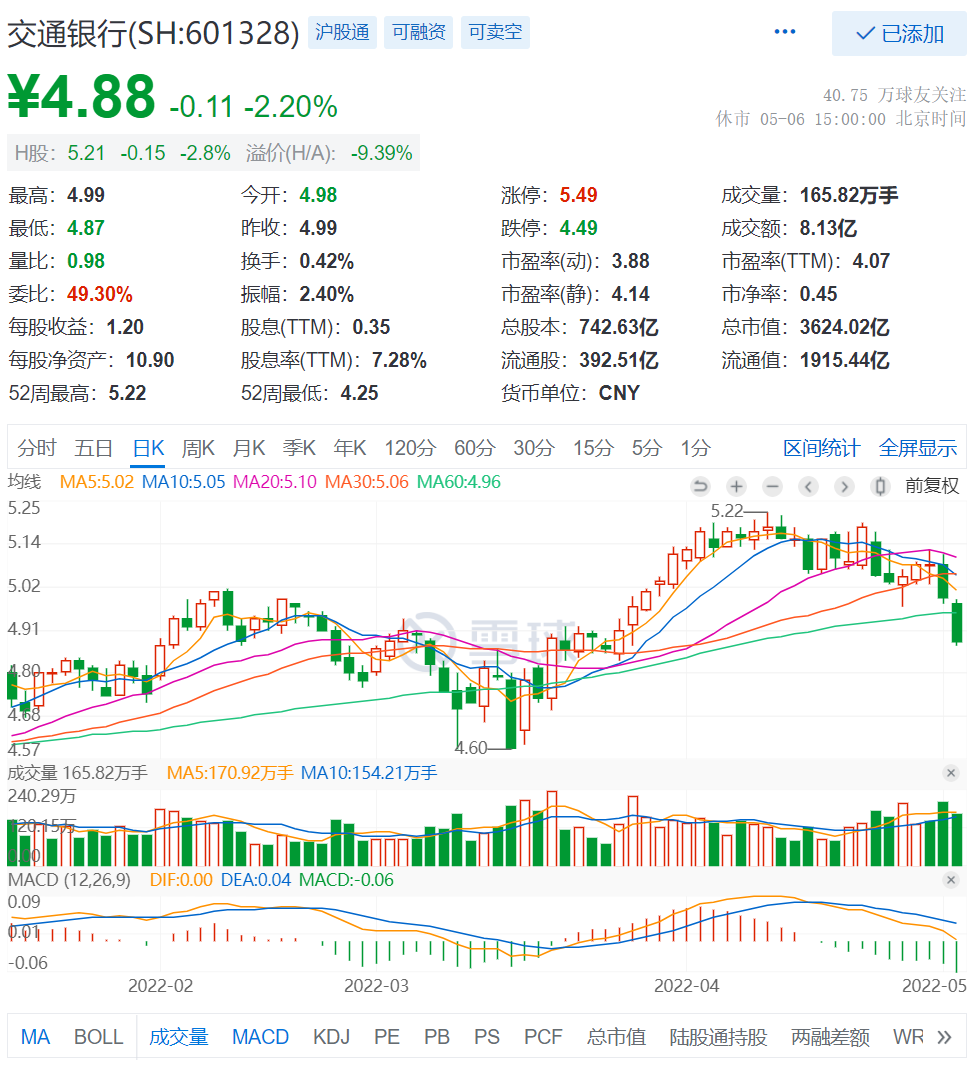Toggle the PE indicator
Viewport: 978px width, 1066px height.
coord(387,1037)
